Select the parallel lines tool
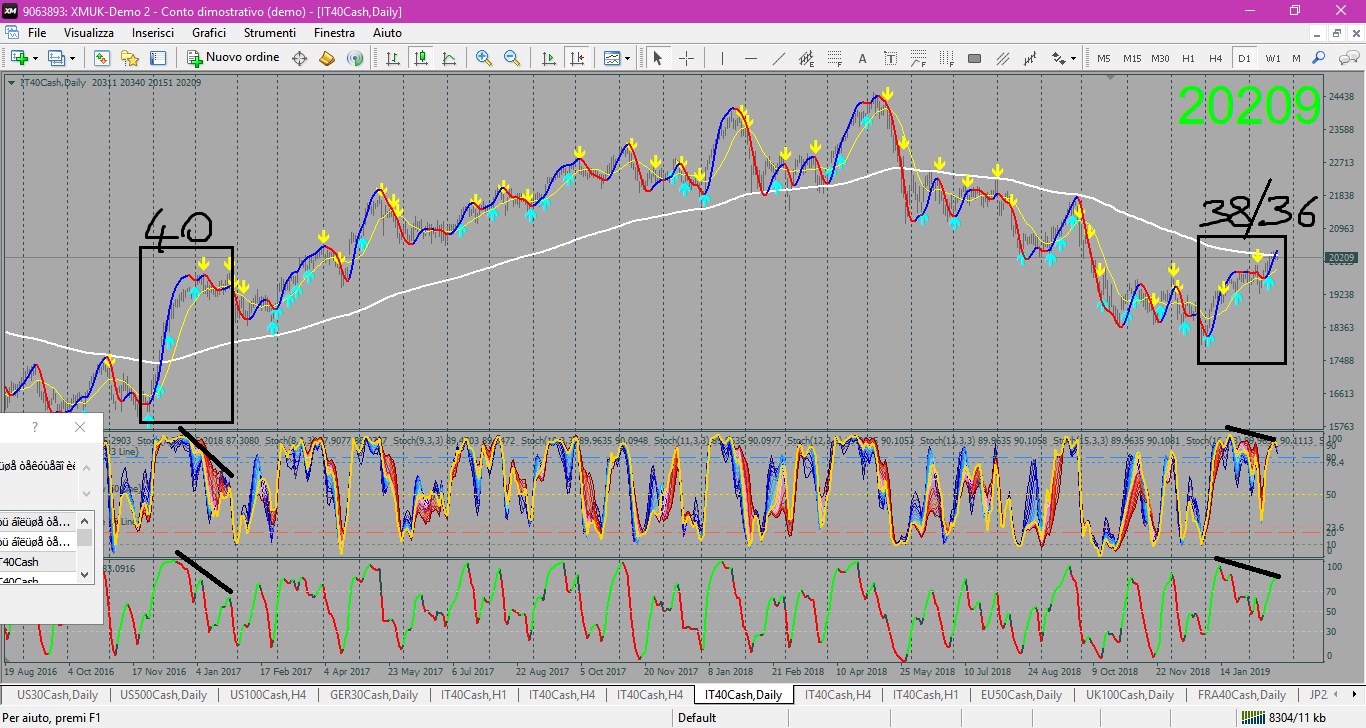 [1003, 58]
